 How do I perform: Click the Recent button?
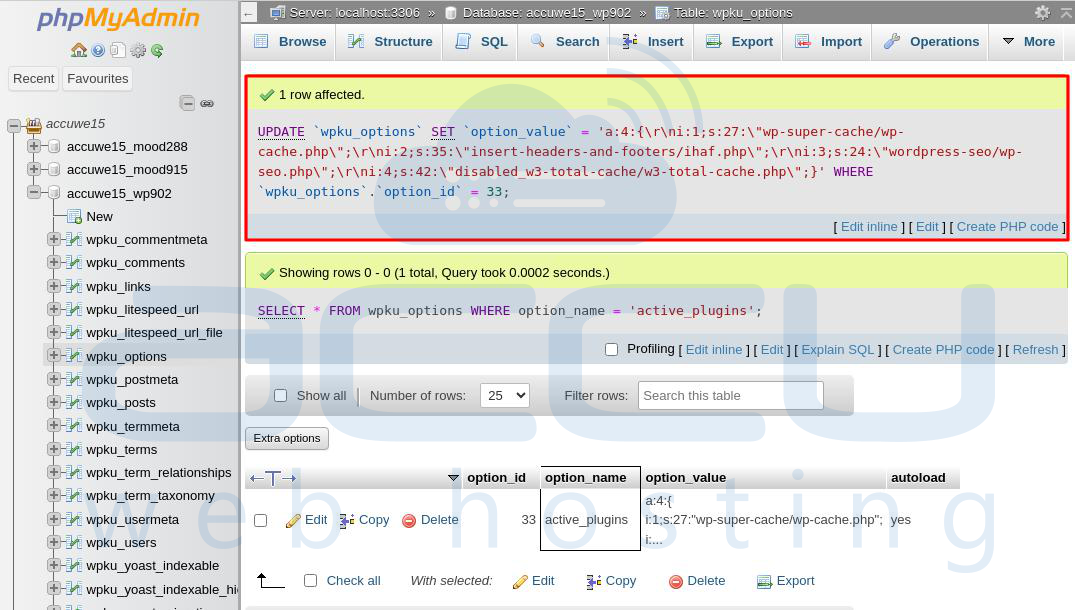(34, 79)
